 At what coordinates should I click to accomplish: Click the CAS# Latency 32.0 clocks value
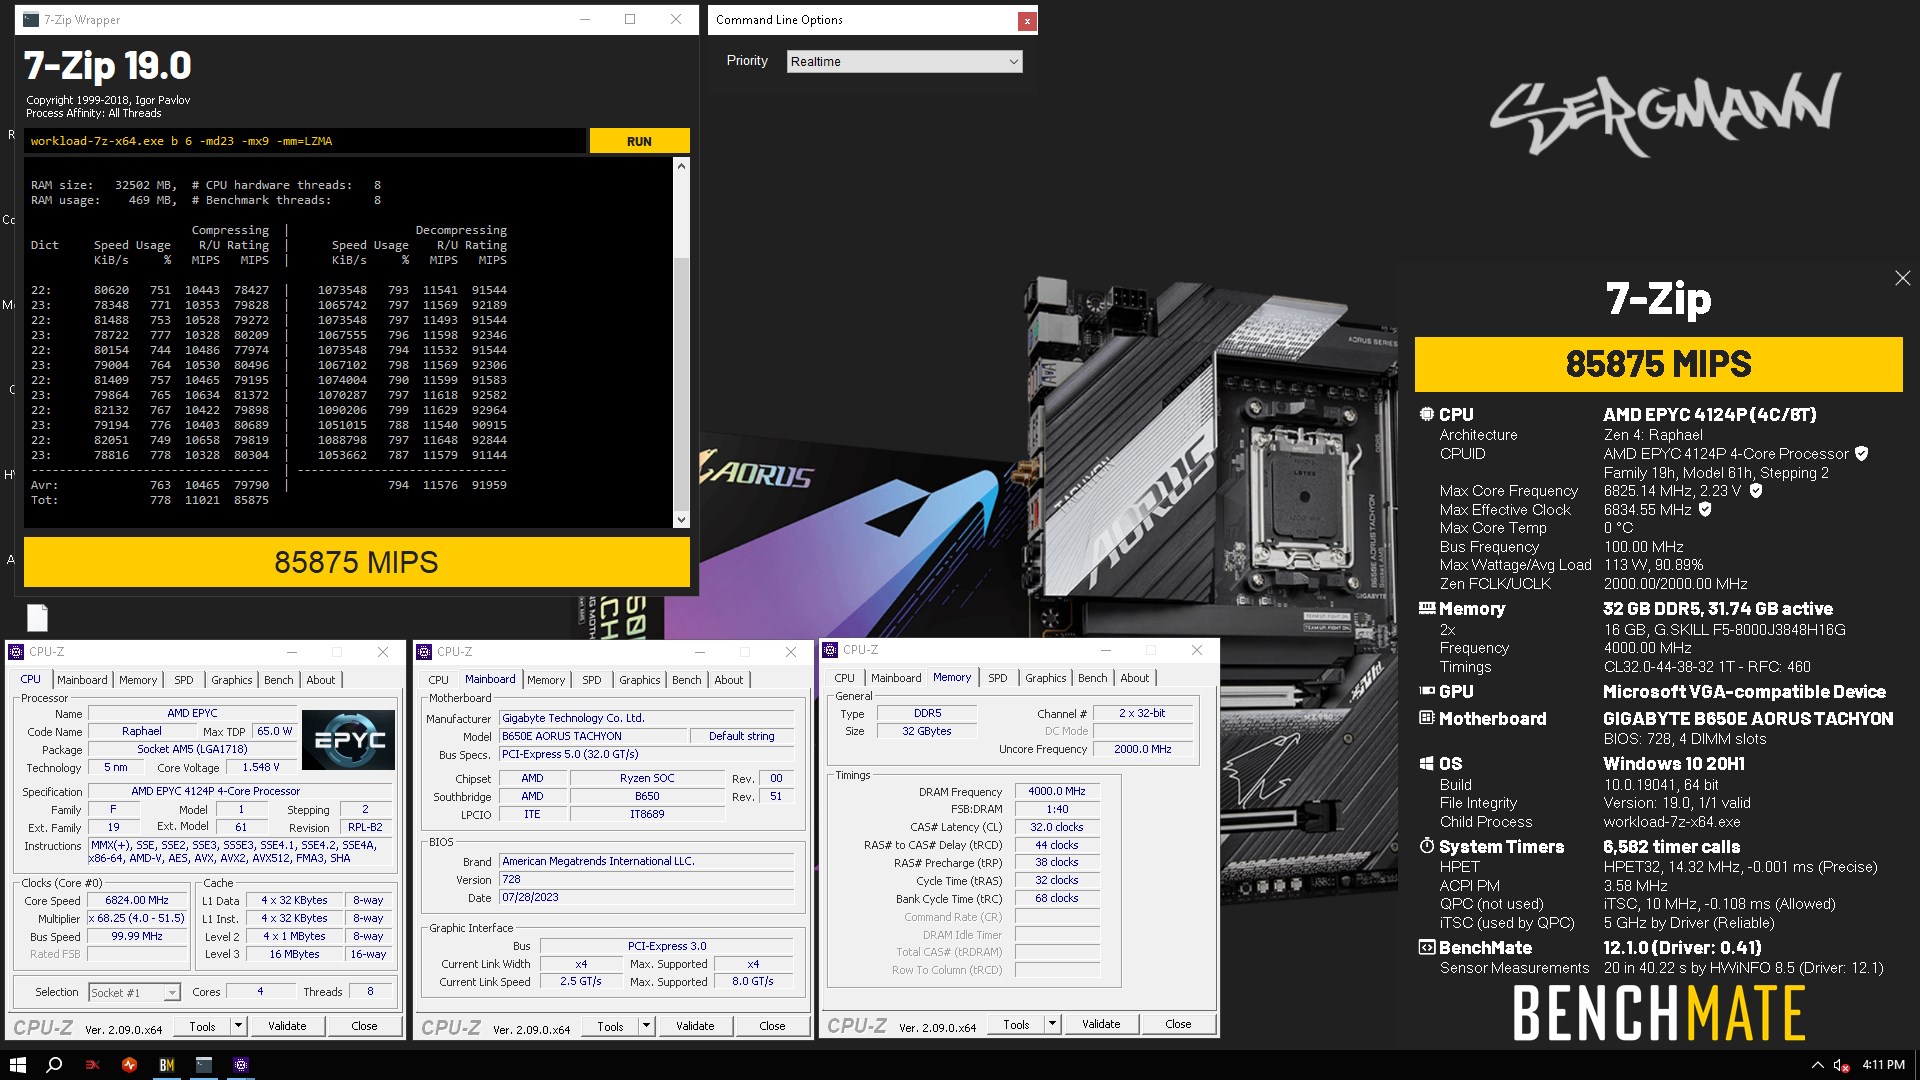click(x=1057, y=827)
